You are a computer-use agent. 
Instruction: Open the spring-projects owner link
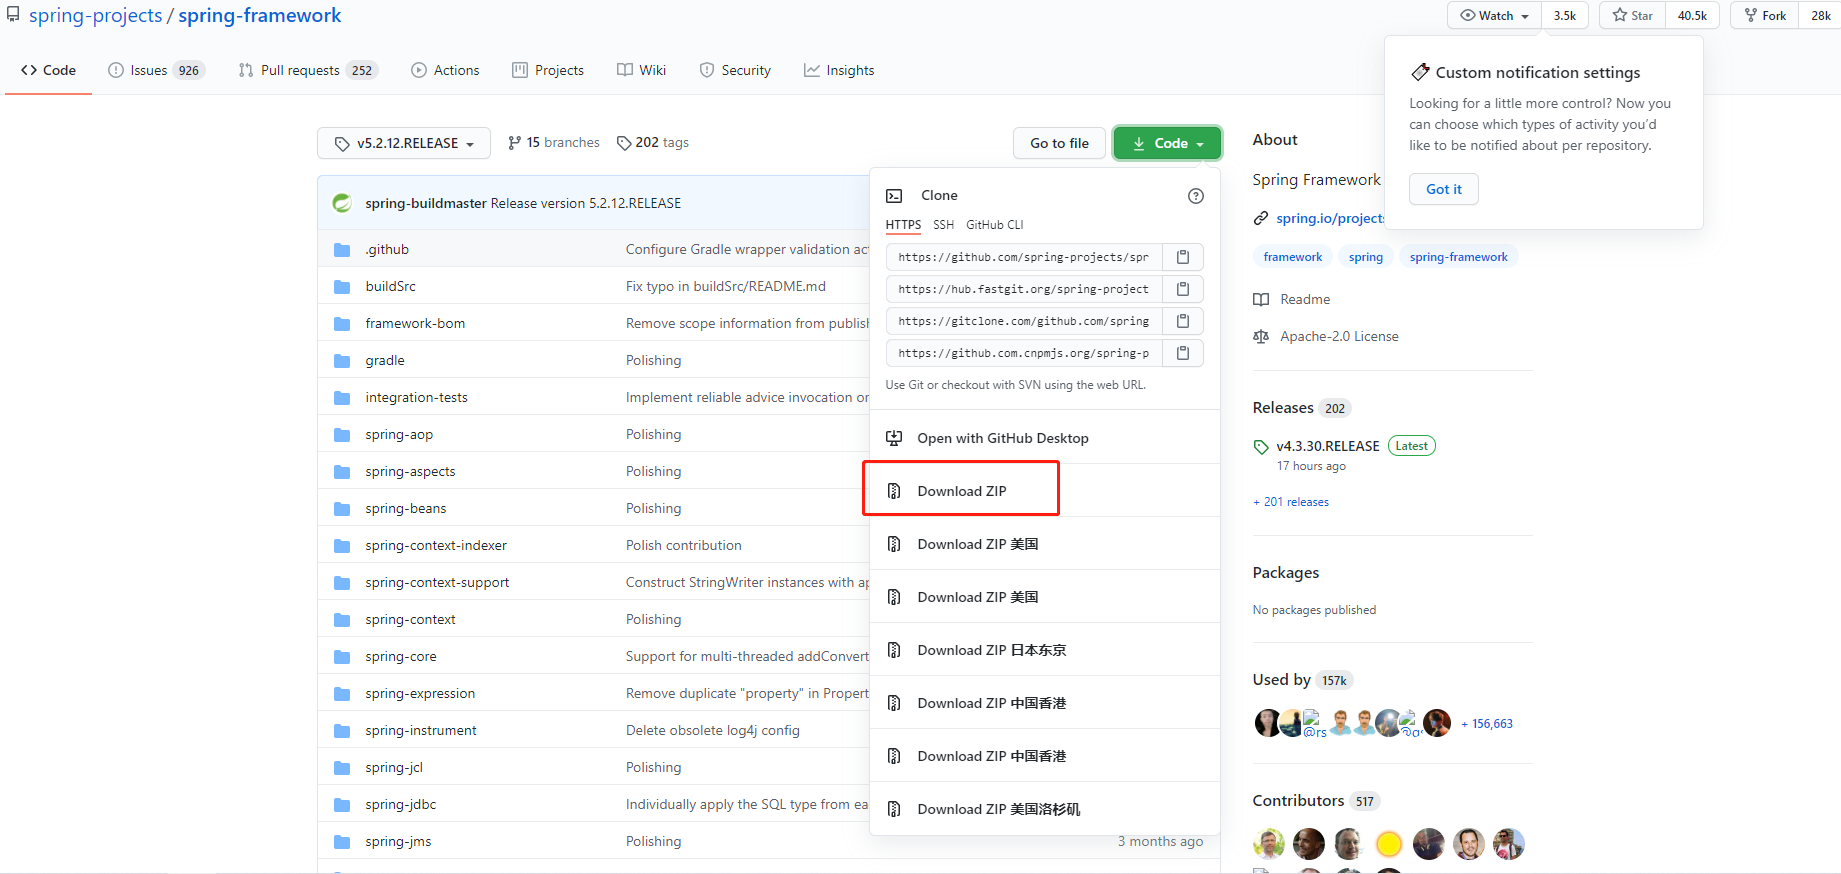[95, 15]
